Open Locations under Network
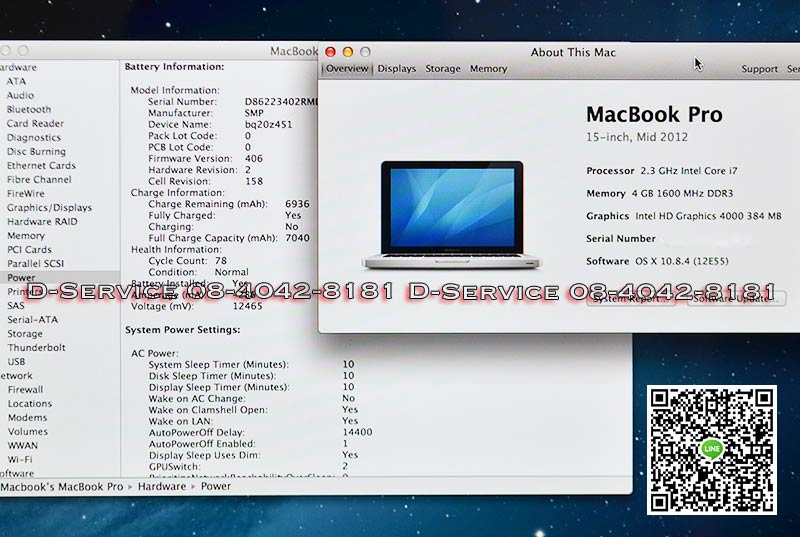Screen dimensions: 800x537 [30, 403]
